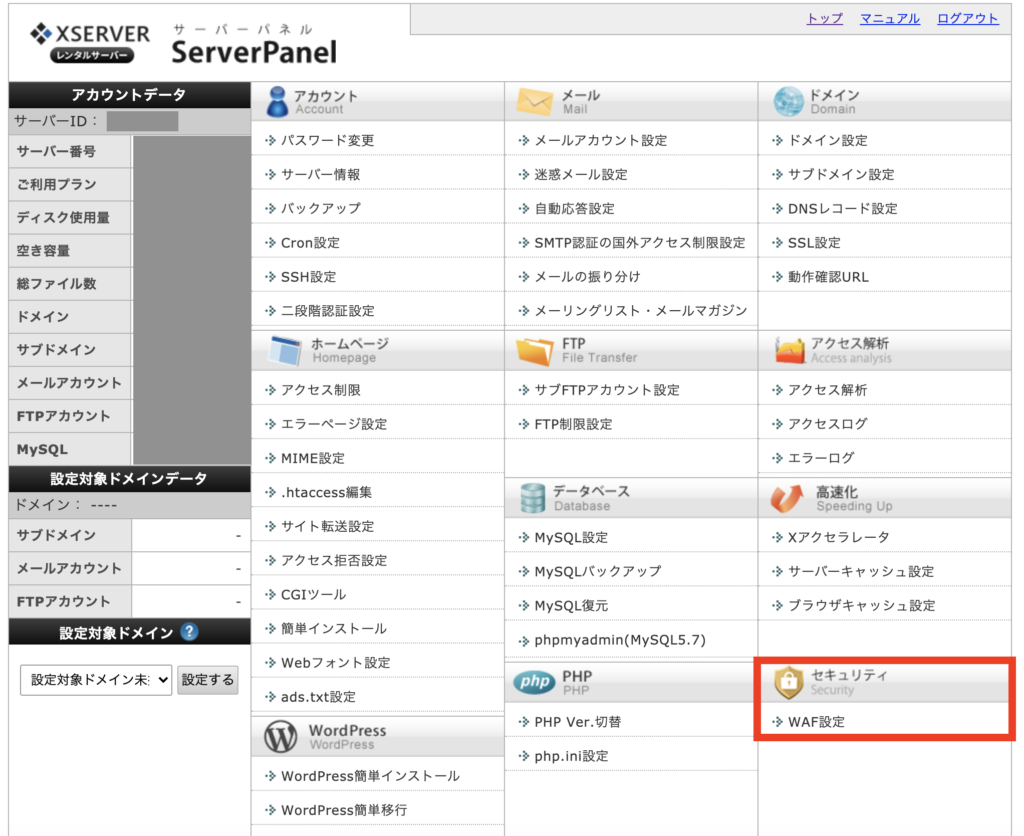Image resolution: width=1024 pixels, height=836 pixels.
Task: Open the マニュアル link
Action: (889, 18)
